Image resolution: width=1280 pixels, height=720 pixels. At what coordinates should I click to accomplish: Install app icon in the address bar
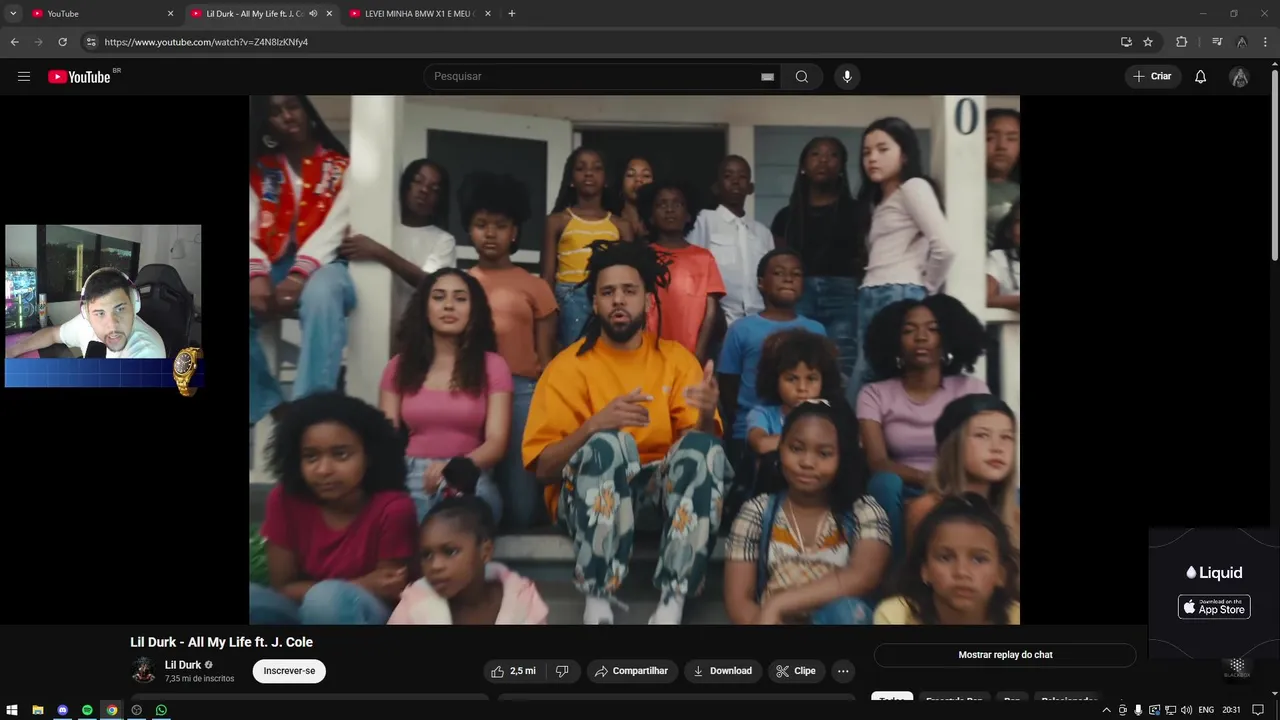coord(1126,42)
